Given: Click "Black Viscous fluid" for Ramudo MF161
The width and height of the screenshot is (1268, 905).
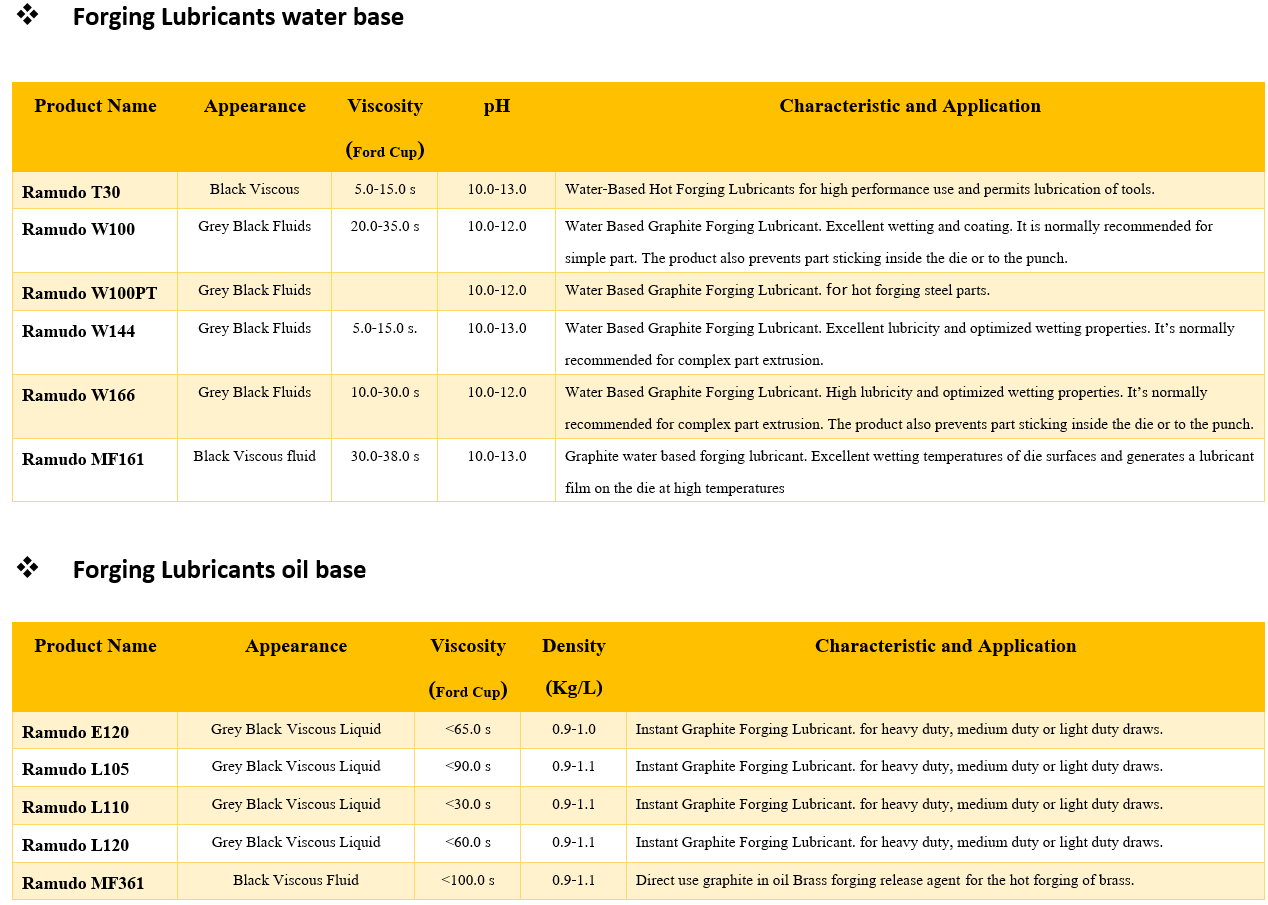Looking at the screenshot, I should pos(254,456).
